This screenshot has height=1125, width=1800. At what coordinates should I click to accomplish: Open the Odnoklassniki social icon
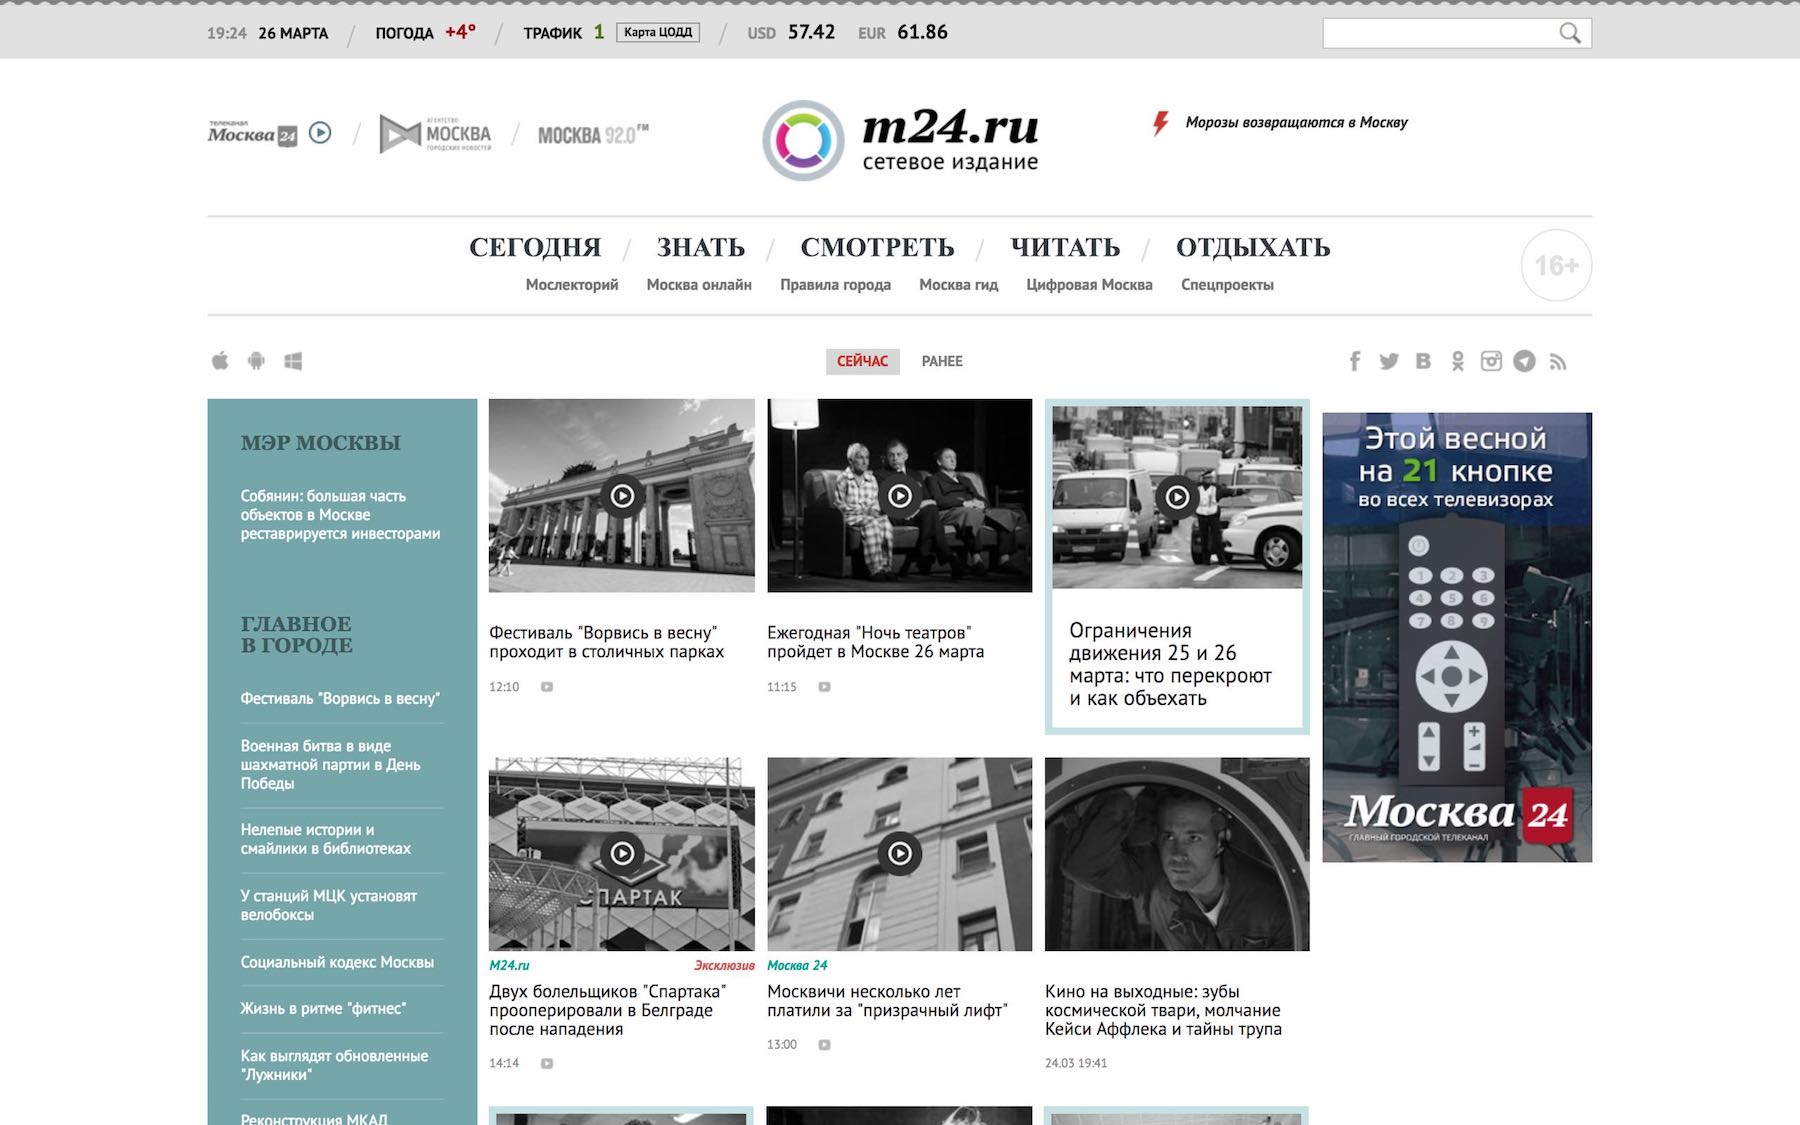1458,361
